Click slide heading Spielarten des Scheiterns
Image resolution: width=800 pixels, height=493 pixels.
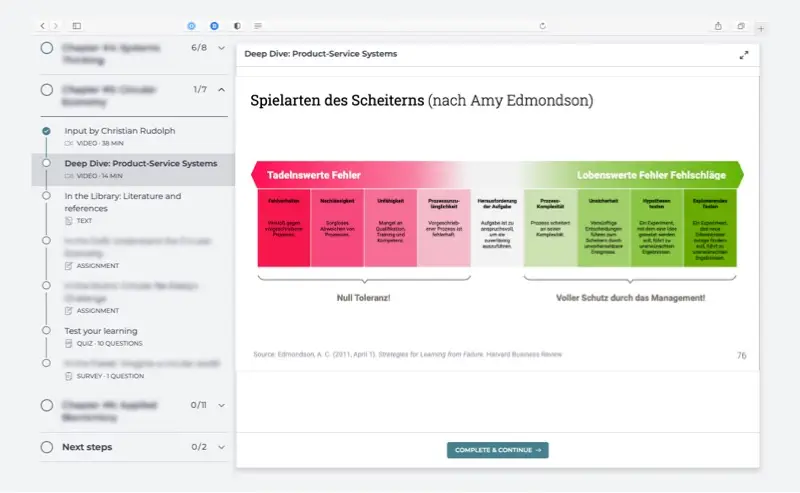(x=337, y=101)
